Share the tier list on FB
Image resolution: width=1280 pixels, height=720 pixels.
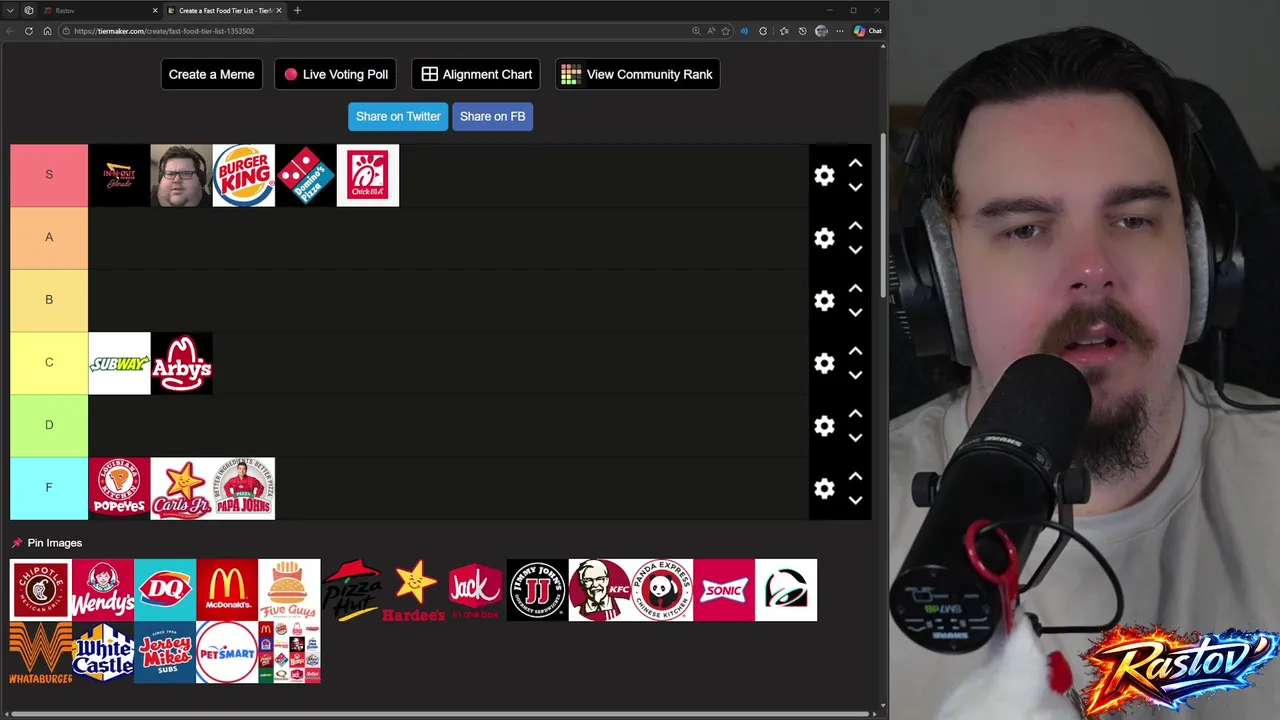[492, 116]
